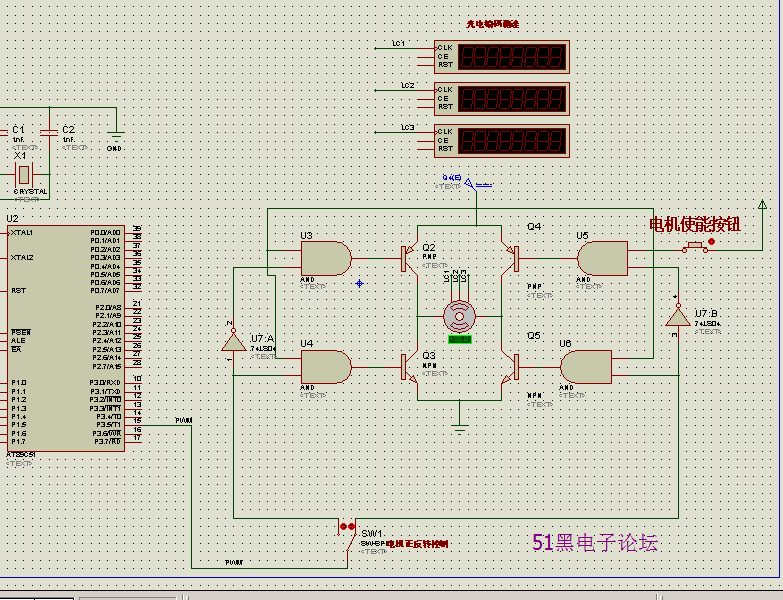Click the LC3 net label
Viewport: 783px width, 600px height.
tap(408, 127)
